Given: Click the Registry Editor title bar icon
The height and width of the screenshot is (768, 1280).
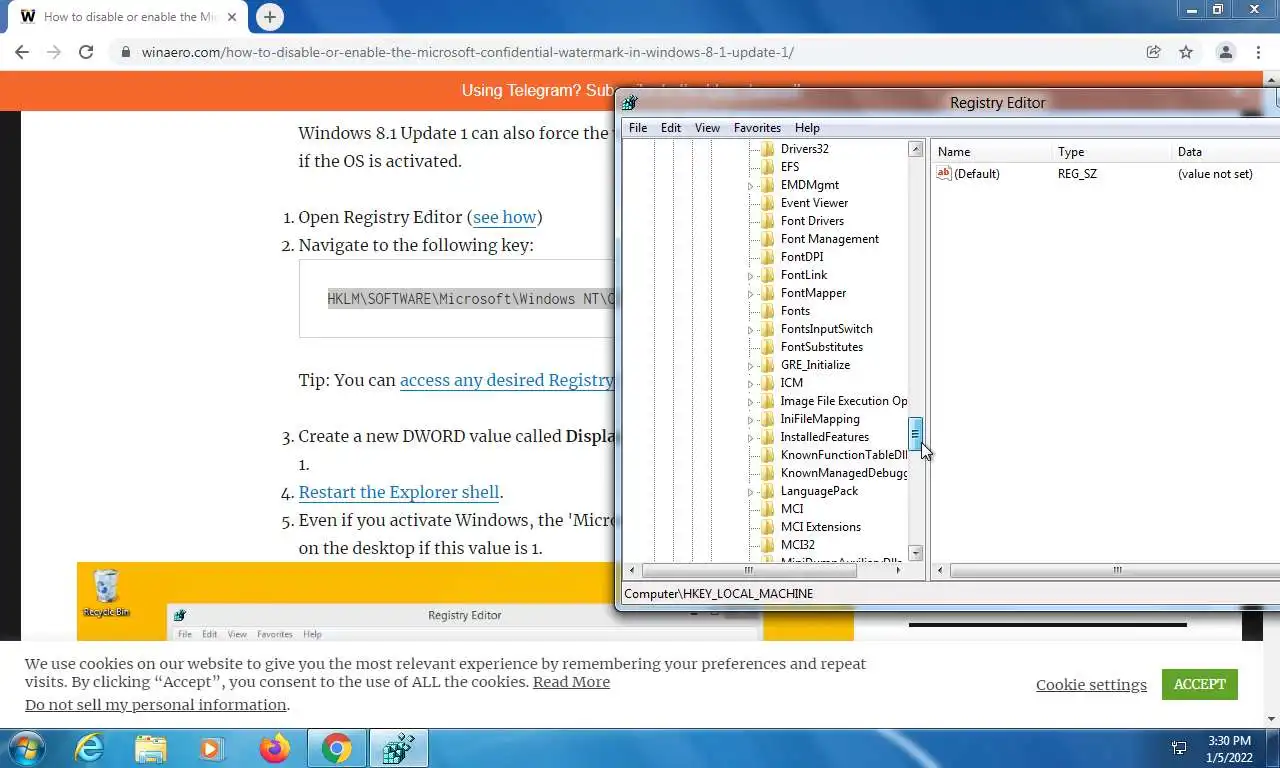Looking at the screenshot, I should click(629, 102).
